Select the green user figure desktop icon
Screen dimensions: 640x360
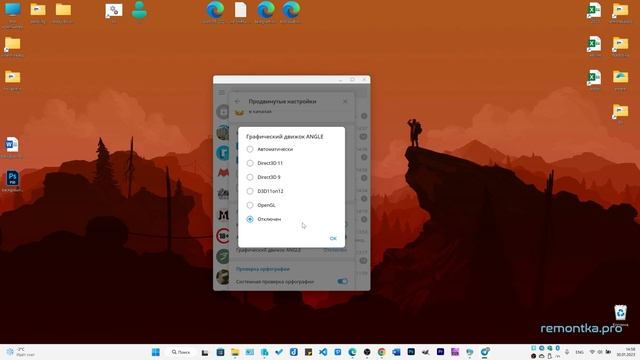point(139,11)
